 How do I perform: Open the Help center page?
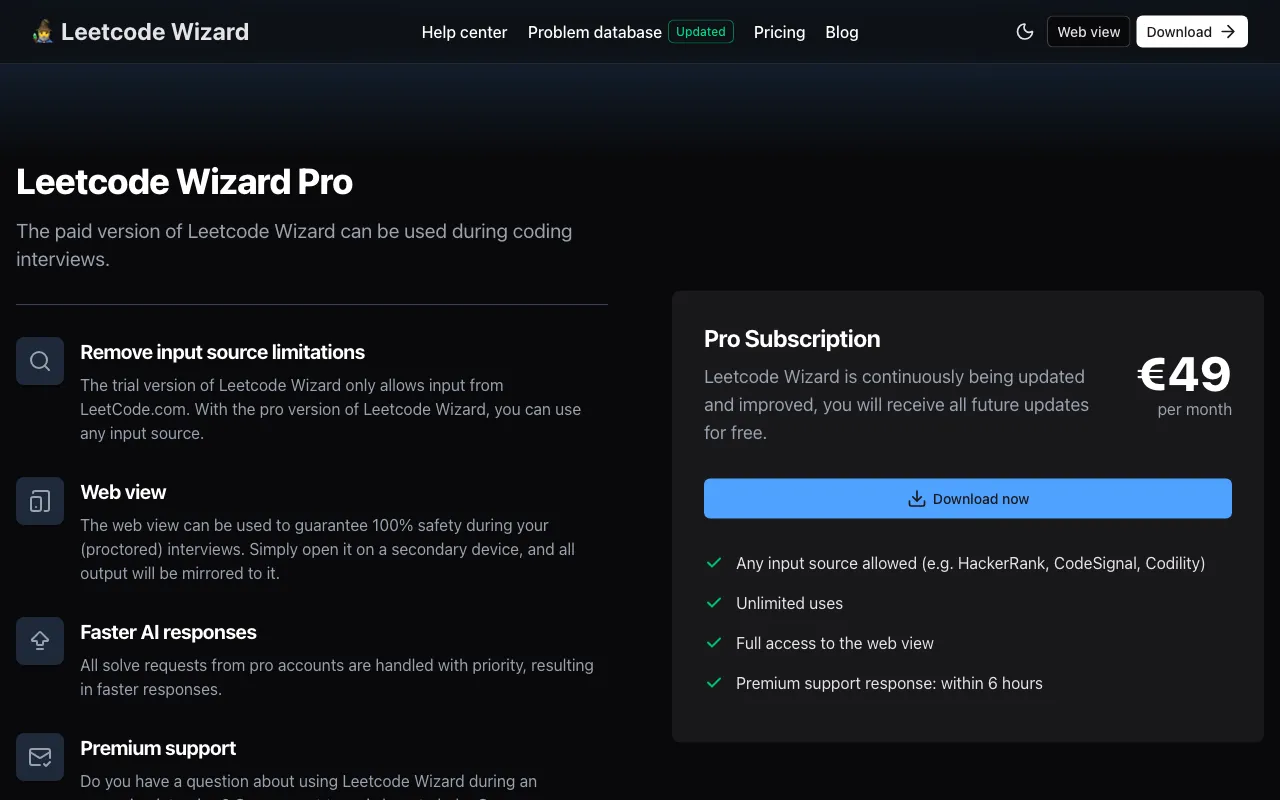[x=464, y=32]
